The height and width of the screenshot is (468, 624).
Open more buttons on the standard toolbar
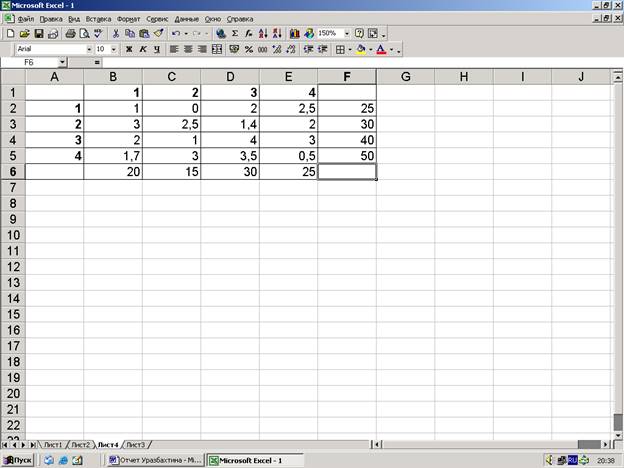coord(384,34)
